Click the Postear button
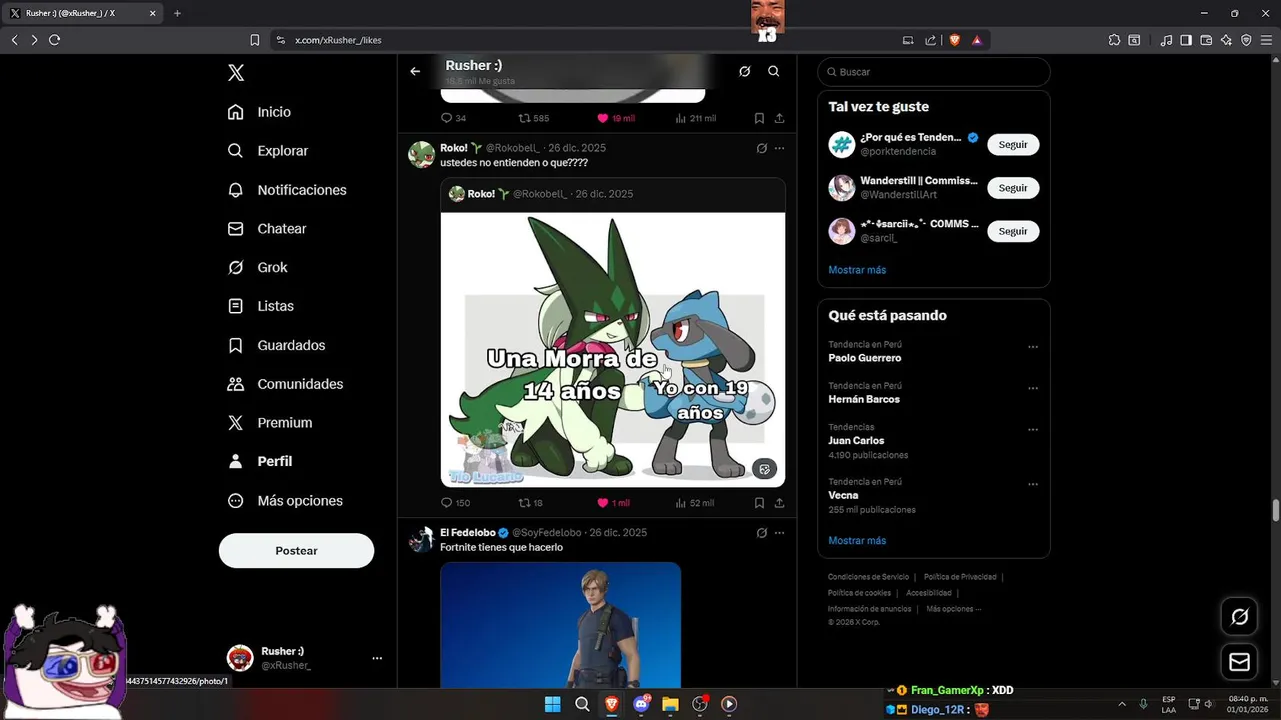 296,551
